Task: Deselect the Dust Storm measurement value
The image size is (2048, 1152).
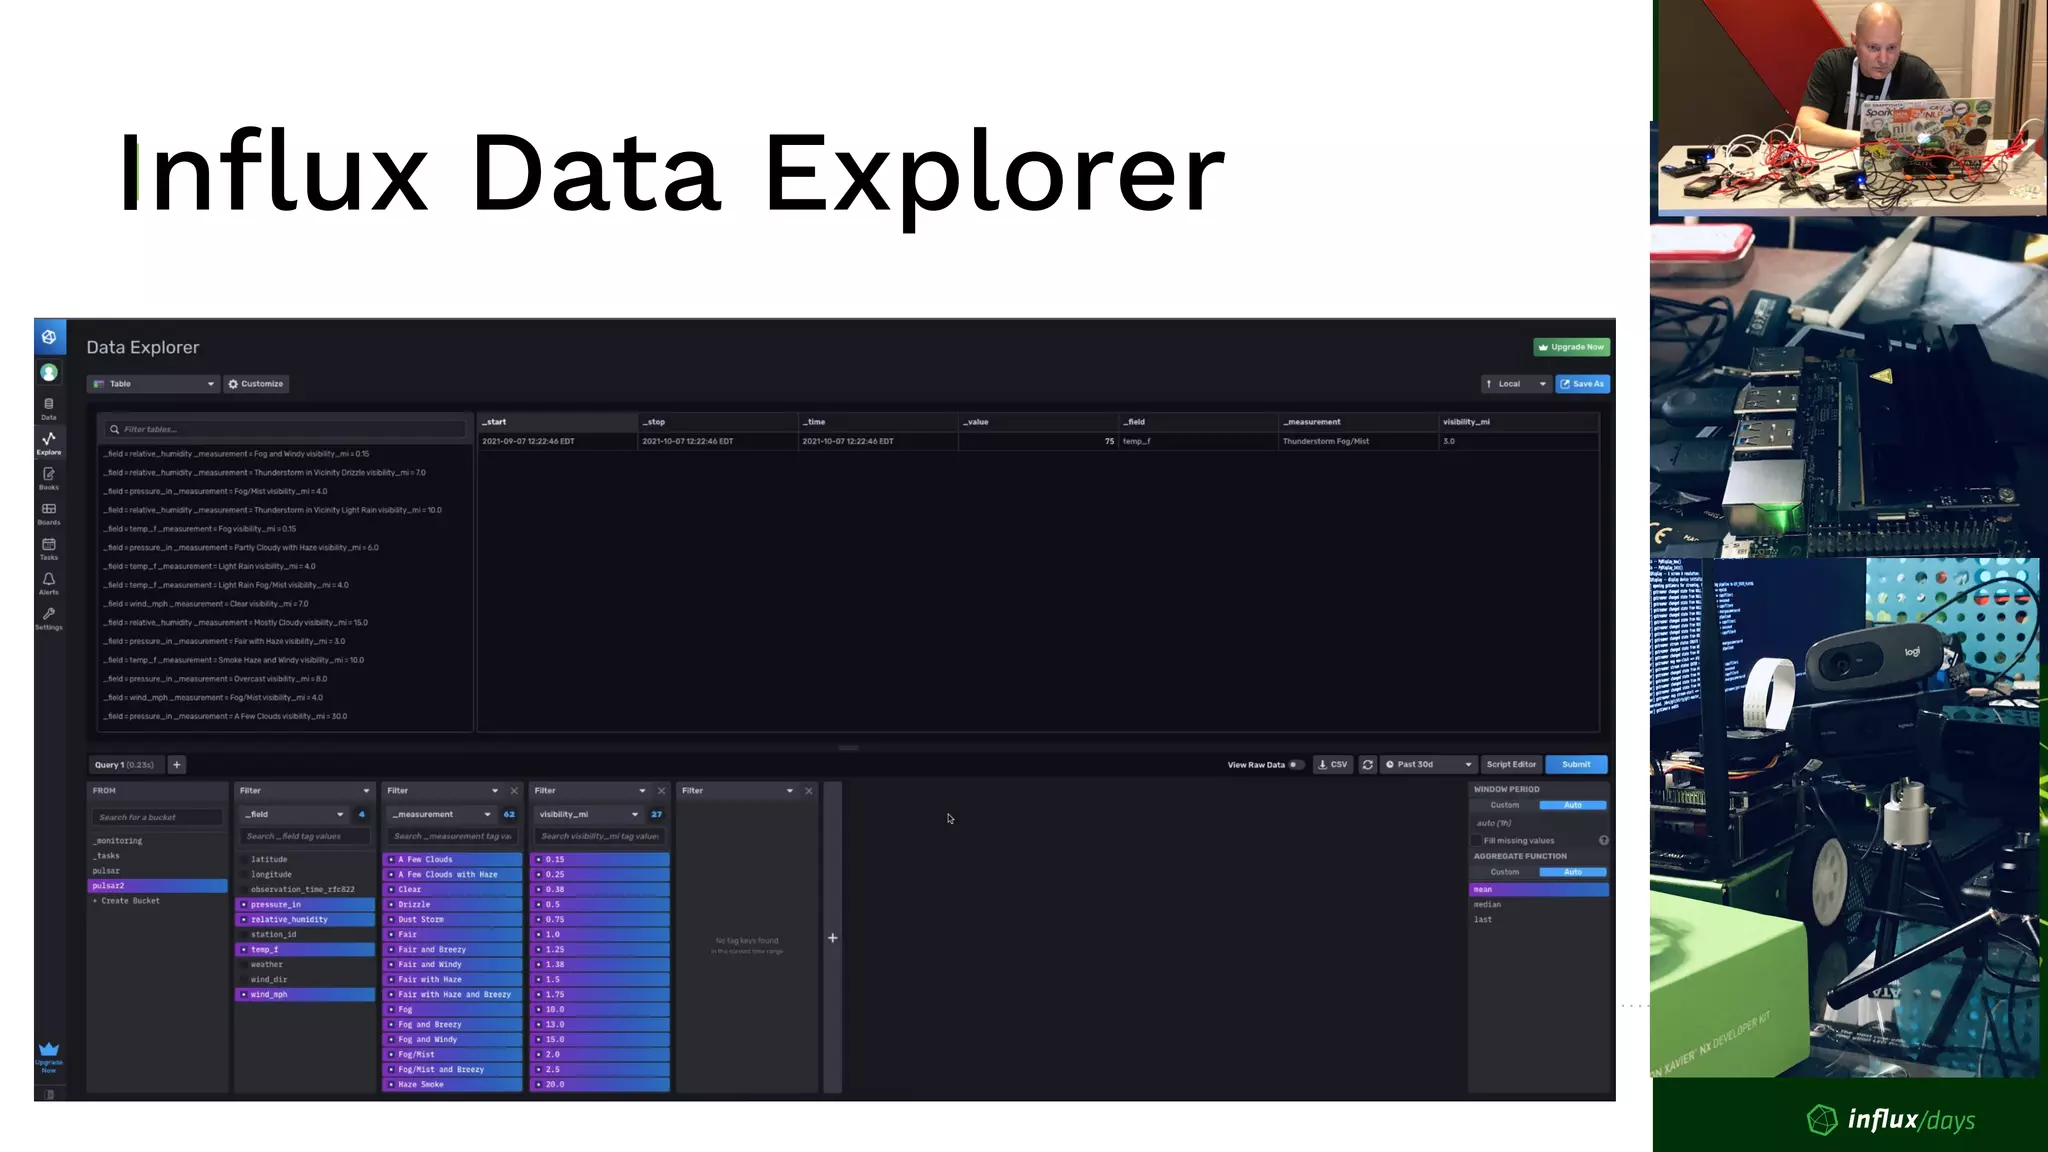Action: coord(453,919)
